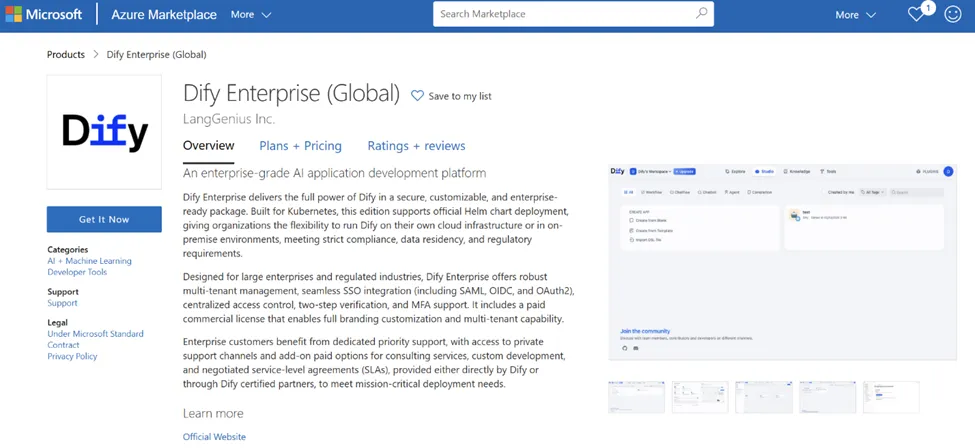The image size is (975, 448).
Task: Click the tagline An enterprise-grade AI application development platform
Action: (x=335, y=173)
